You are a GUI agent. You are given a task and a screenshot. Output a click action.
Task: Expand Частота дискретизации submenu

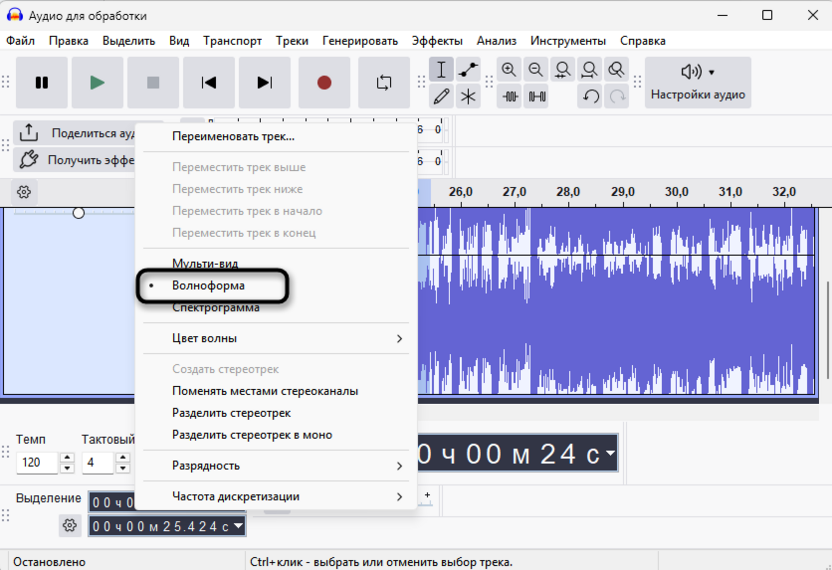(276, 496)
